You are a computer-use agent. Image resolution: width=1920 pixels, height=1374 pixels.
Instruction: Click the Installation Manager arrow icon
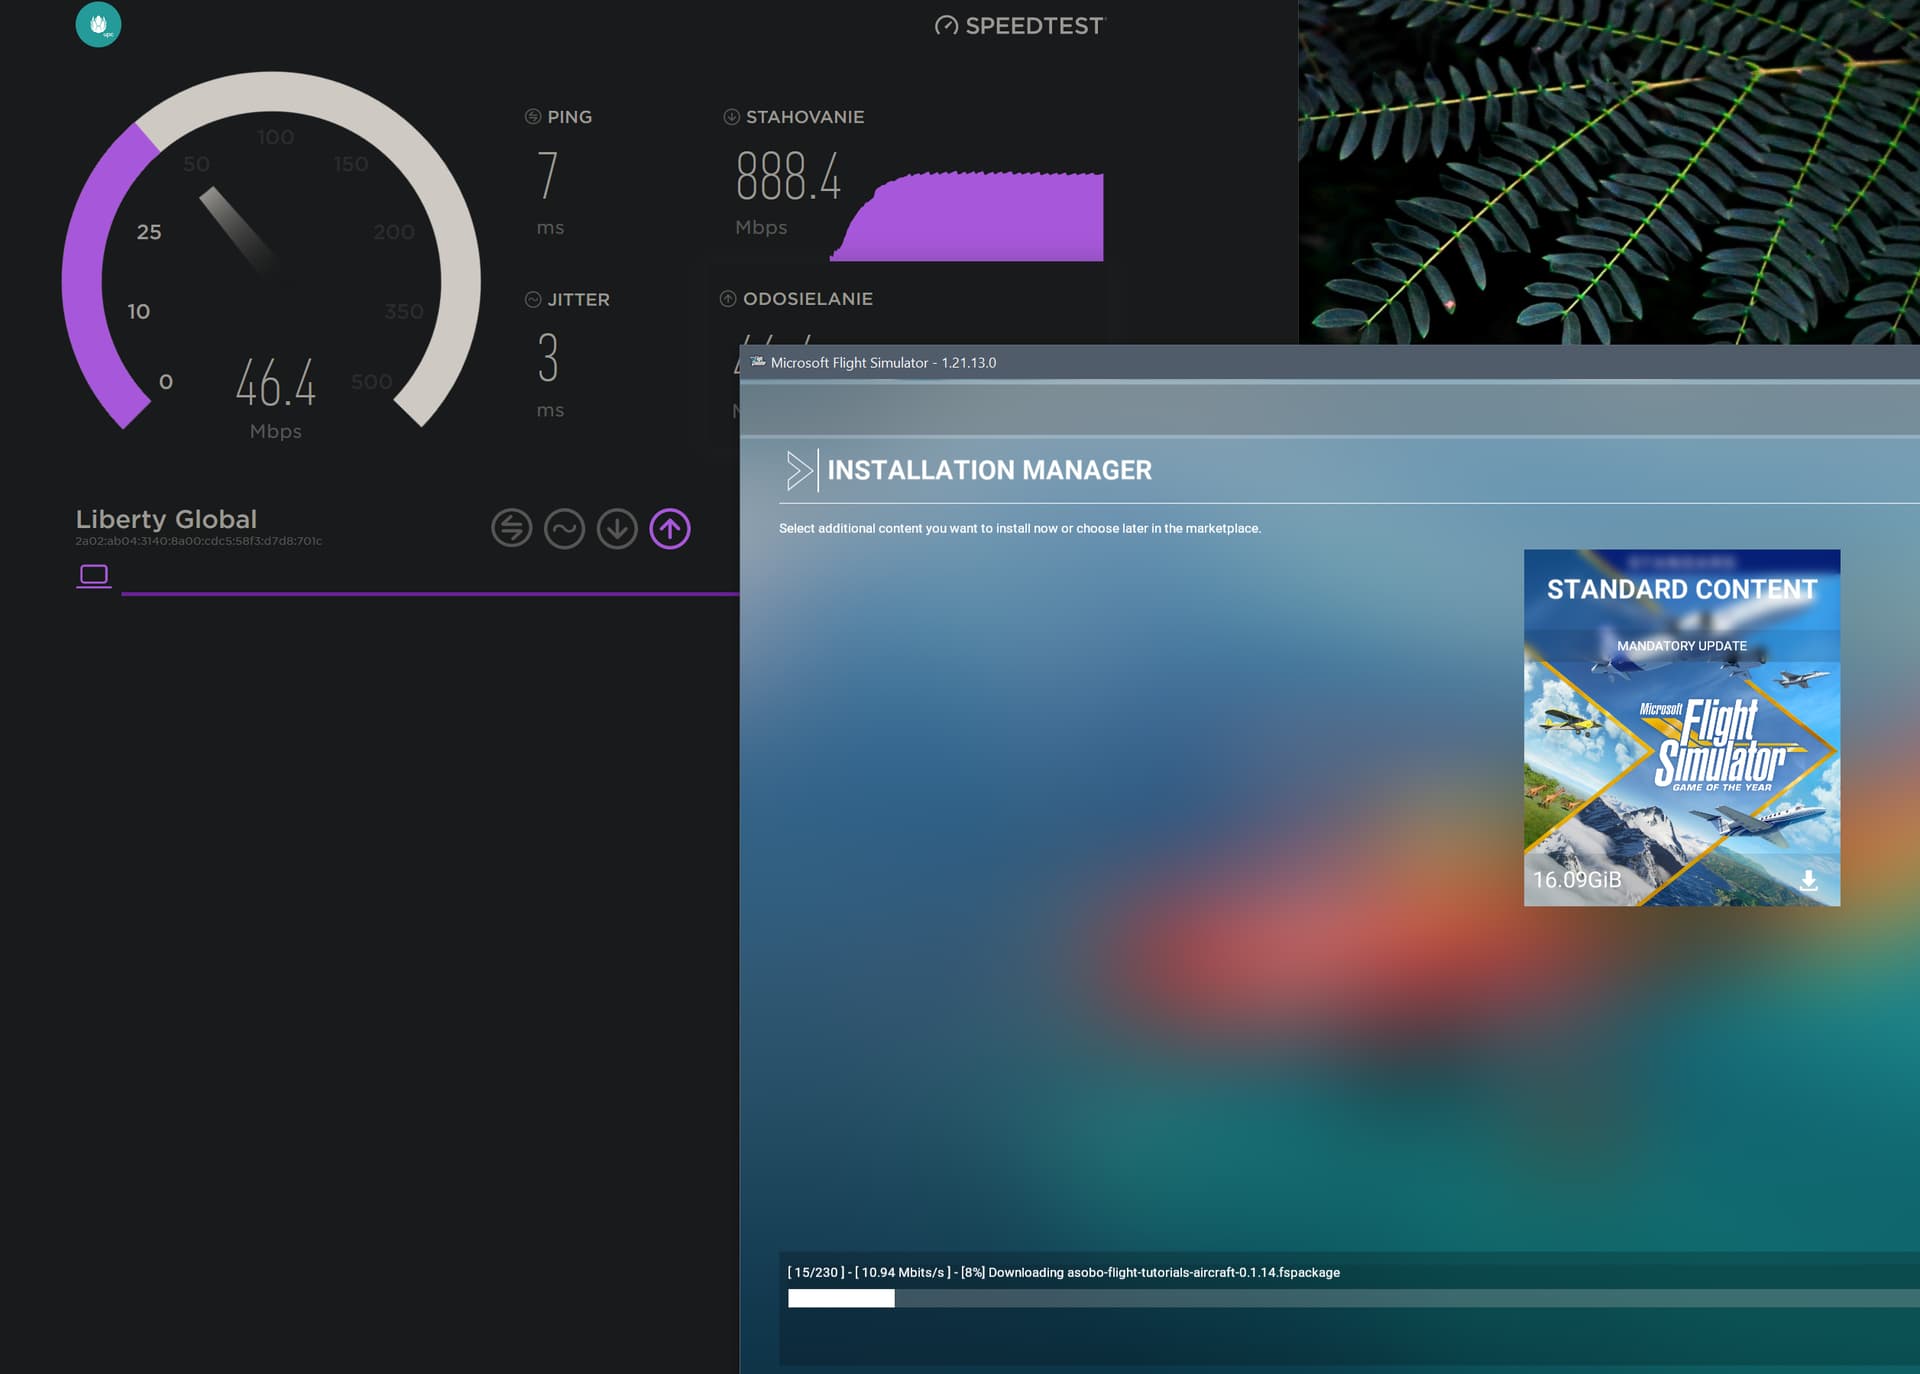point(799,470)
